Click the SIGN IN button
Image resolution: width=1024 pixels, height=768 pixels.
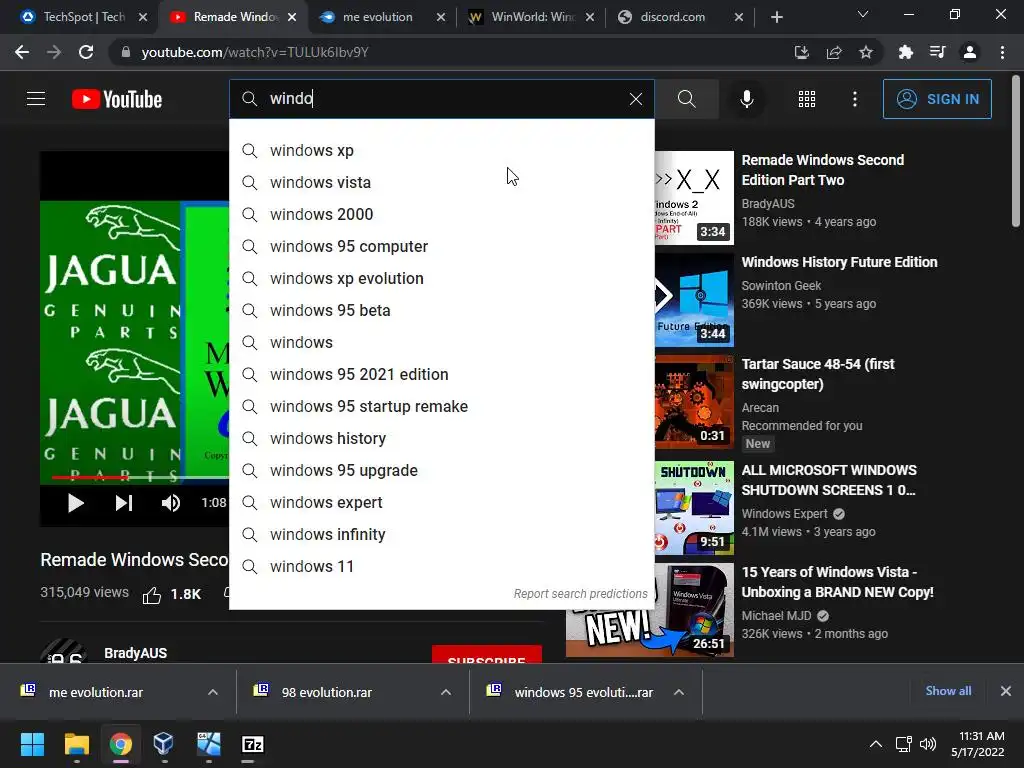click(937, 99)
